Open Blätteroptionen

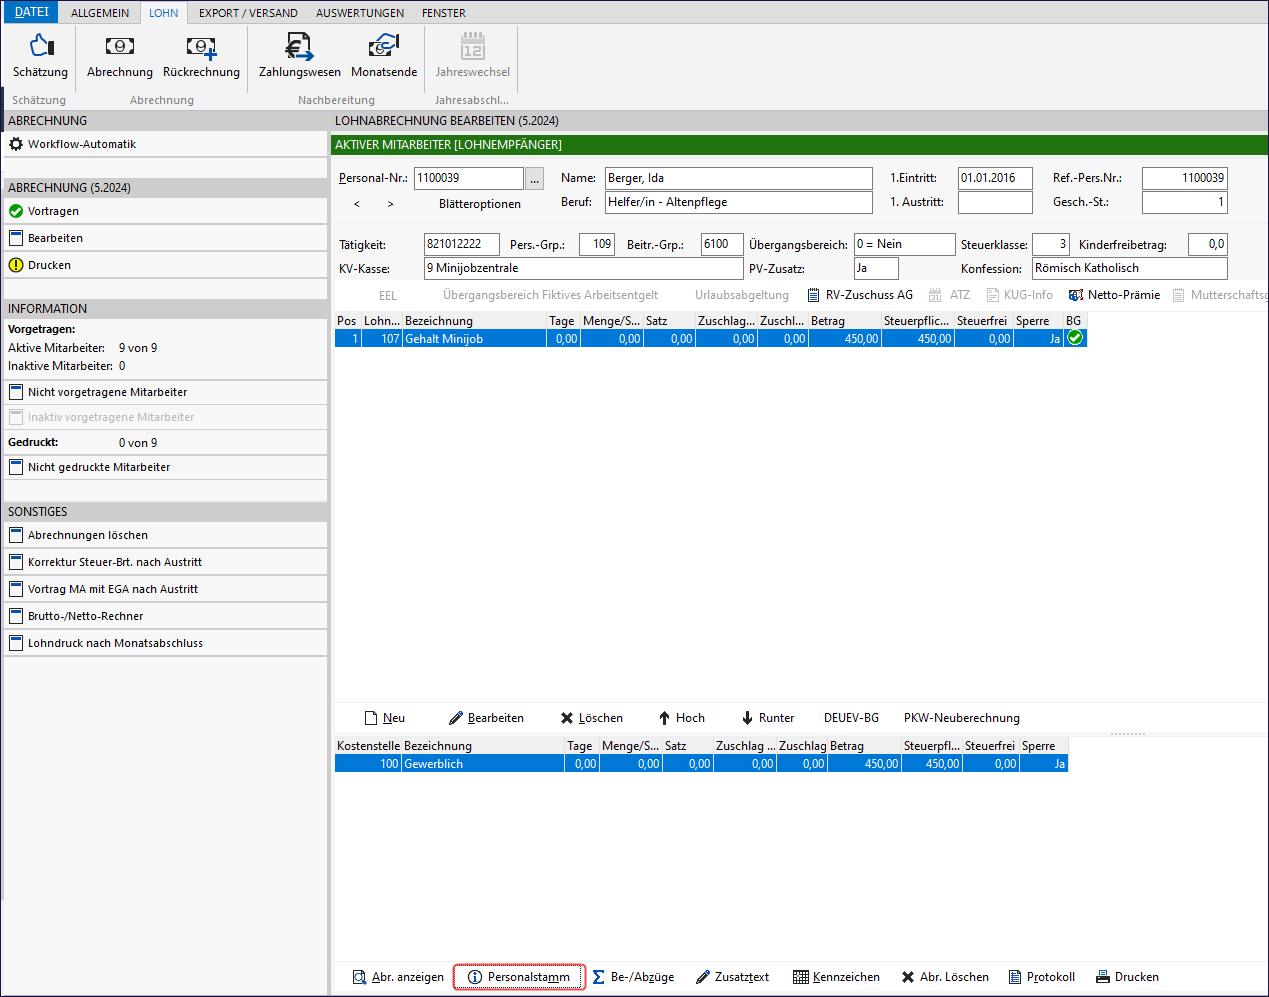[480, 204]
